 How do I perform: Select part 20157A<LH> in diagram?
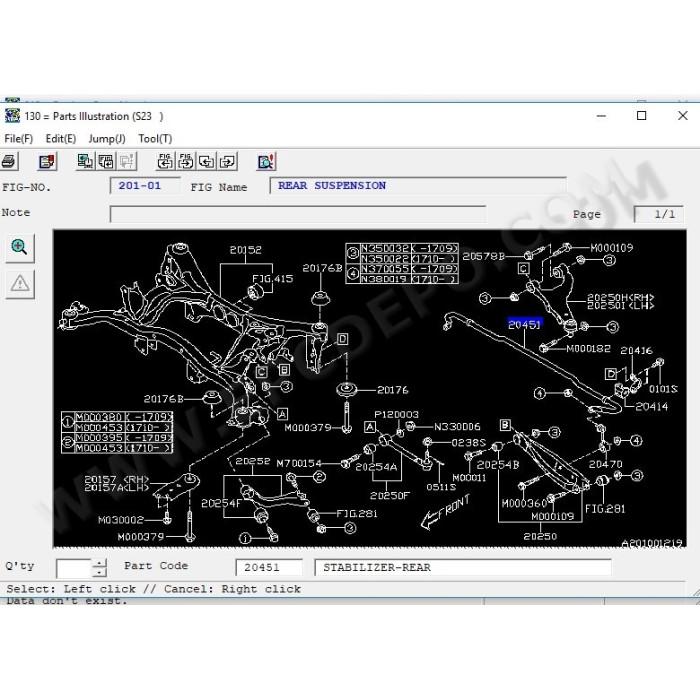(117, 488)
